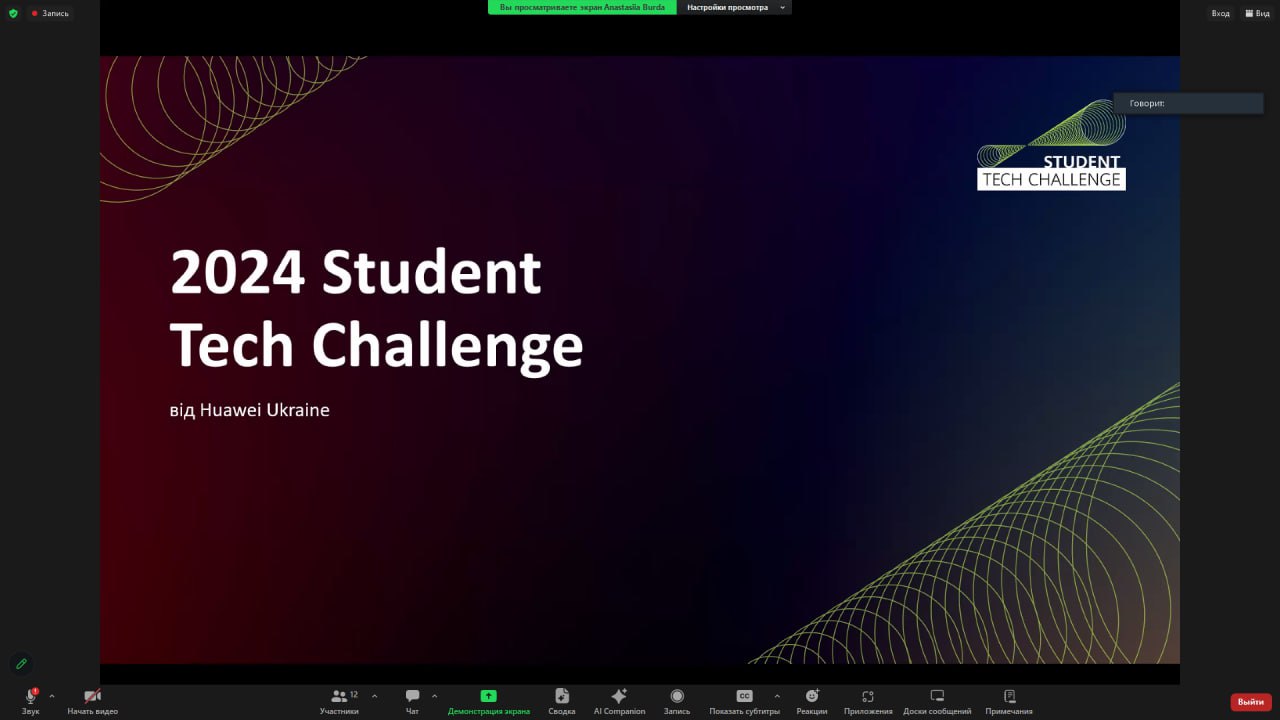The height and width of the screenshot is (720, 1280).
Task: Expand participants options arrow
Action: click(x=375, y=696)
